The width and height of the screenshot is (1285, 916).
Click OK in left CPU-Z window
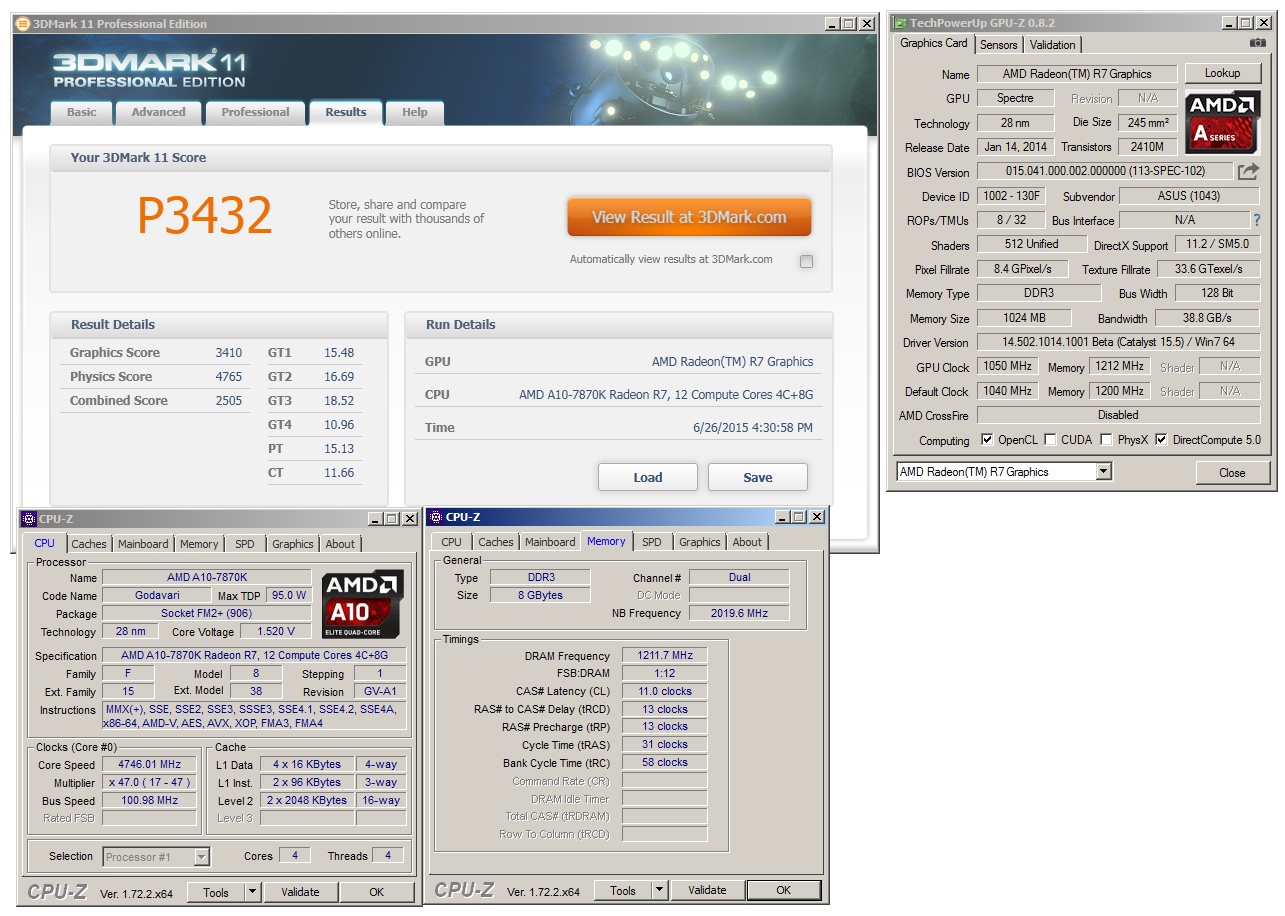(377, 892)
